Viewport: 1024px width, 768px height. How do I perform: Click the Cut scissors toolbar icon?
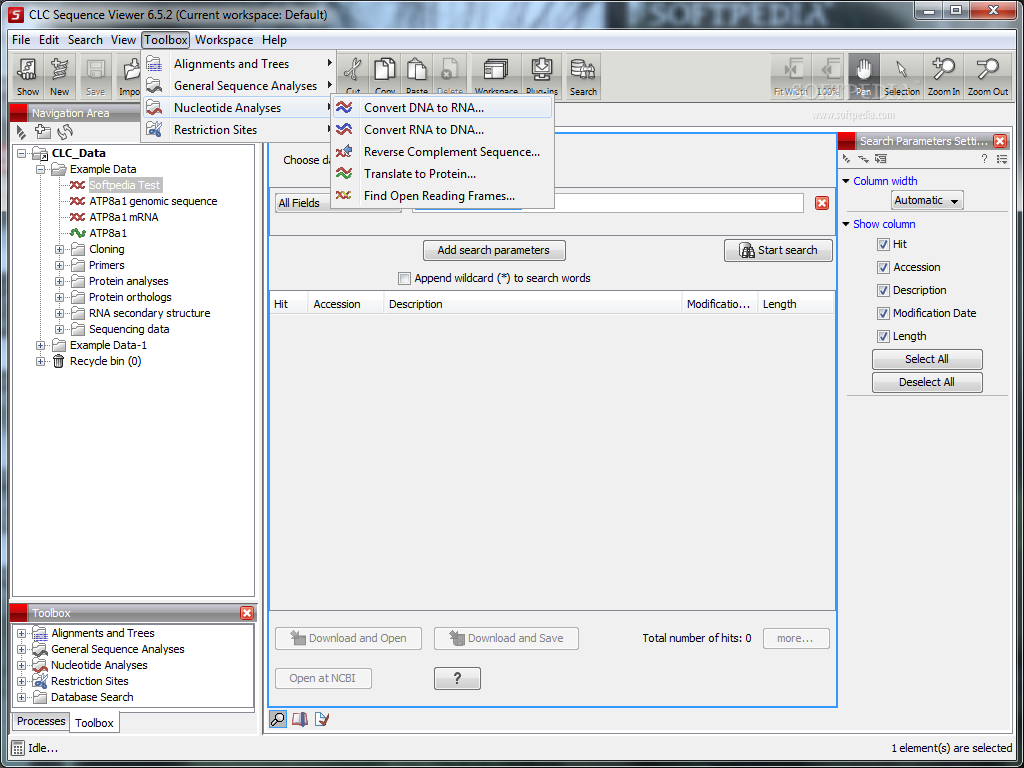point(353,76)
